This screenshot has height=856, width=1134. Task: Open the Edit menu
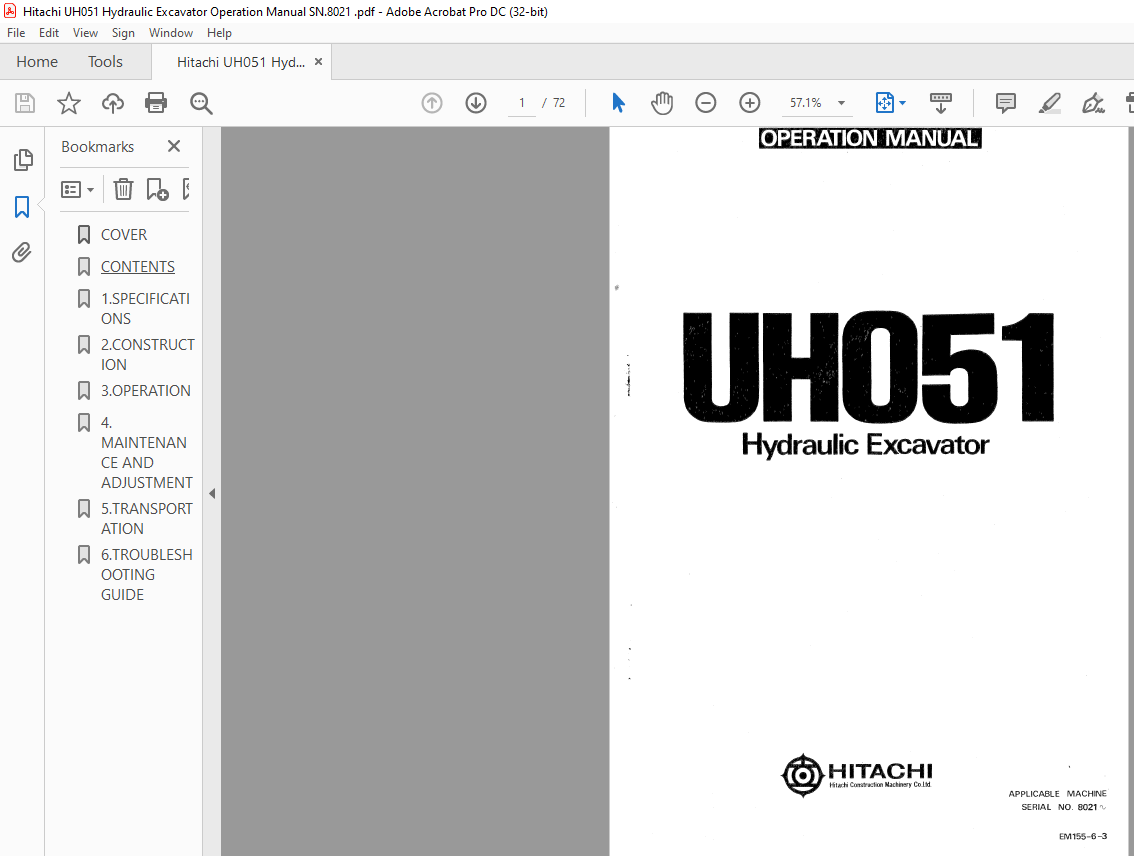[x=48, y=33]
